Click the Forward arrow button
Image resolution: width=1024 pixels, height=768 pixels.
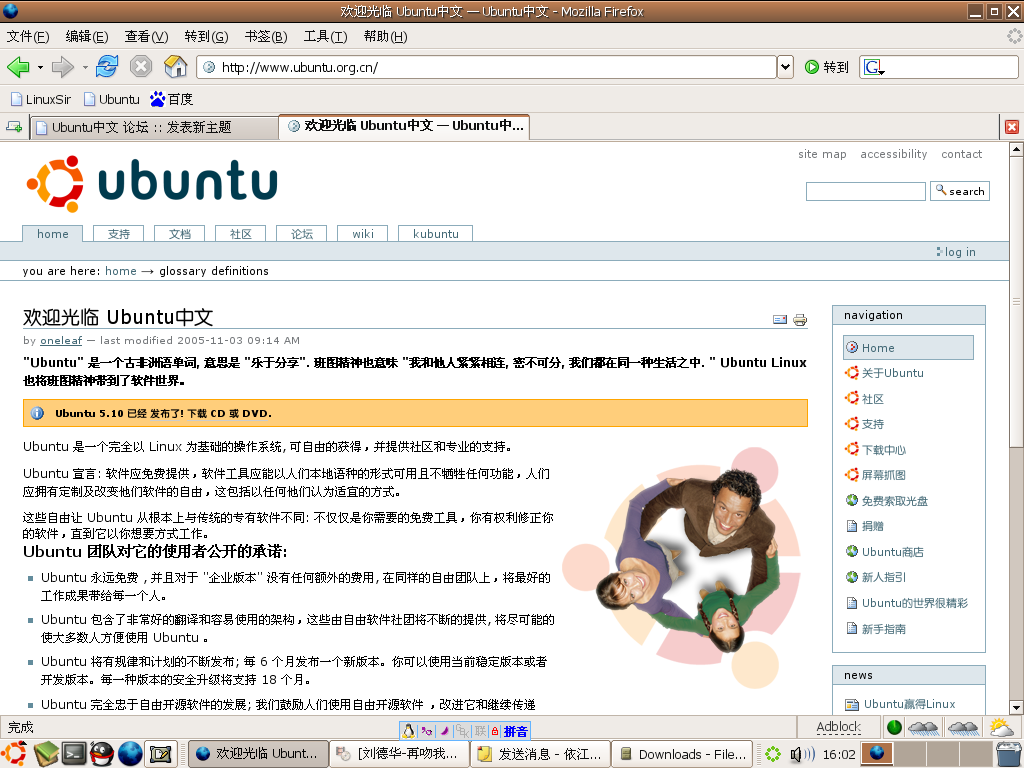pyautogui.click(x=63, y=67)
